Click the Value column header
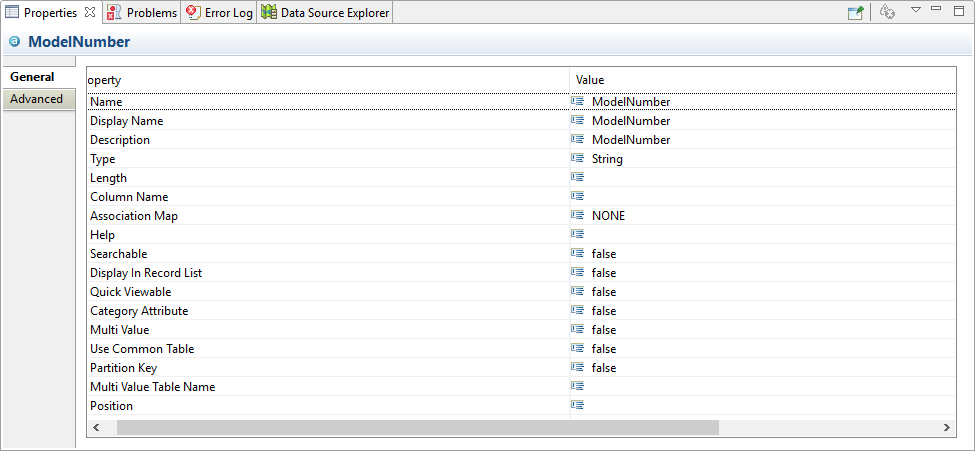This screenshot has width=975, height=451. coord(590,80)
